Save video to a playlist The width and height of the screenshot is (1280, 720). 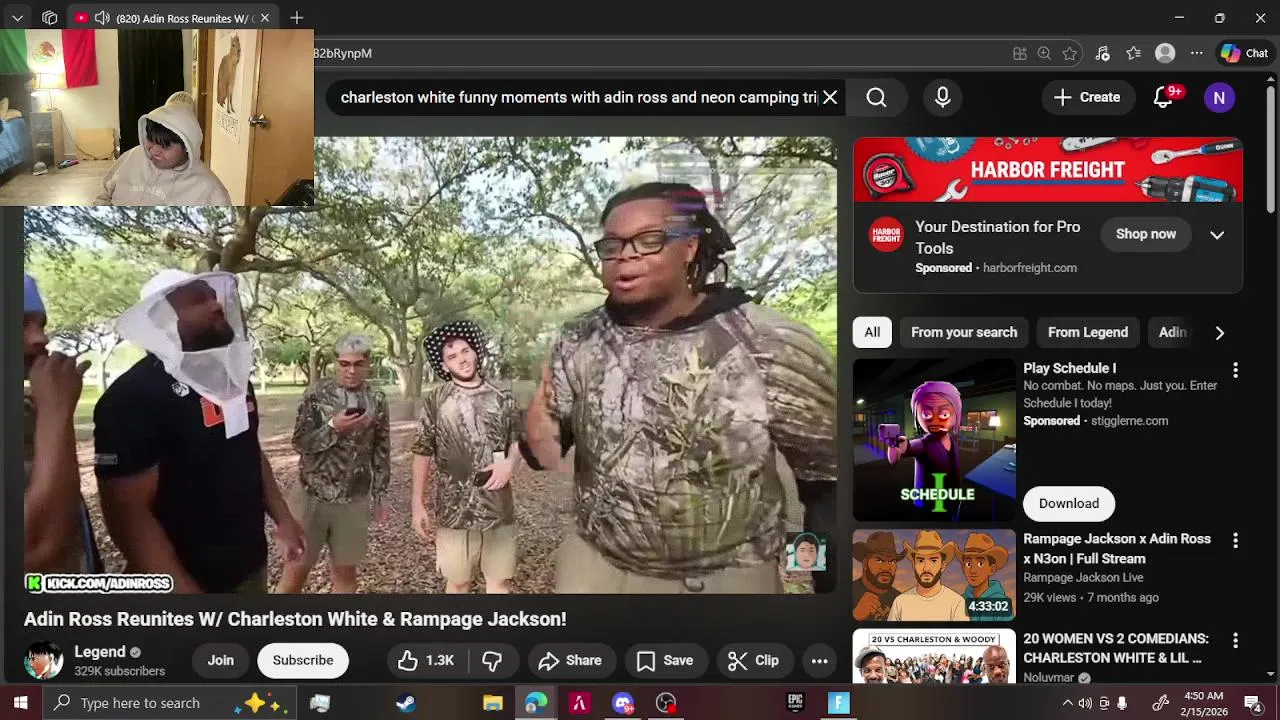(x=665, y=660)
